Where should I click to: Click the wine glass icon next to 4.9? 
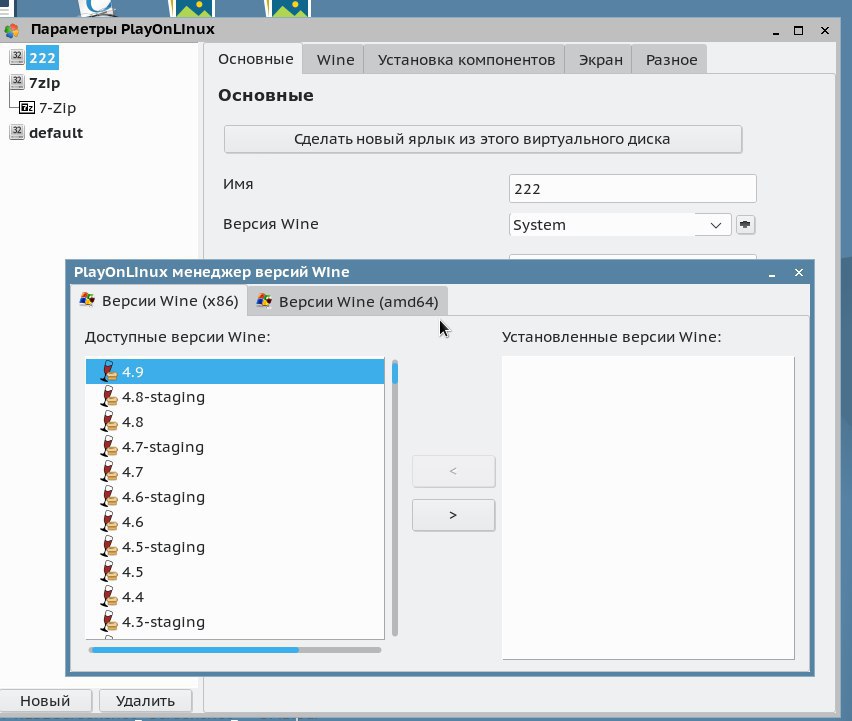(109, 372)
